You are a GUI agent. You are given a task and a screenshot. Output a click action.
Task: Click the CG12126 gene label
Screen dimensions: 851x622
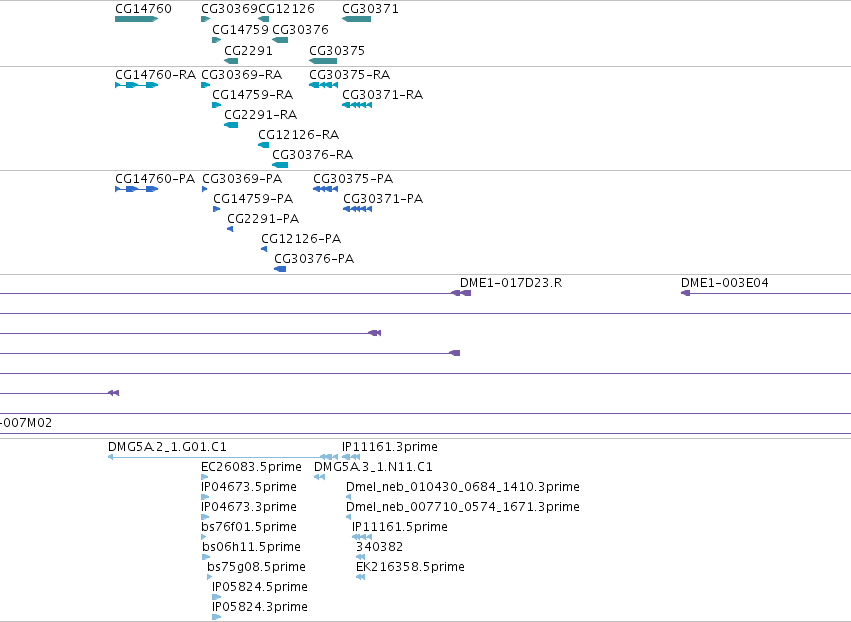(x=286, y=9)
